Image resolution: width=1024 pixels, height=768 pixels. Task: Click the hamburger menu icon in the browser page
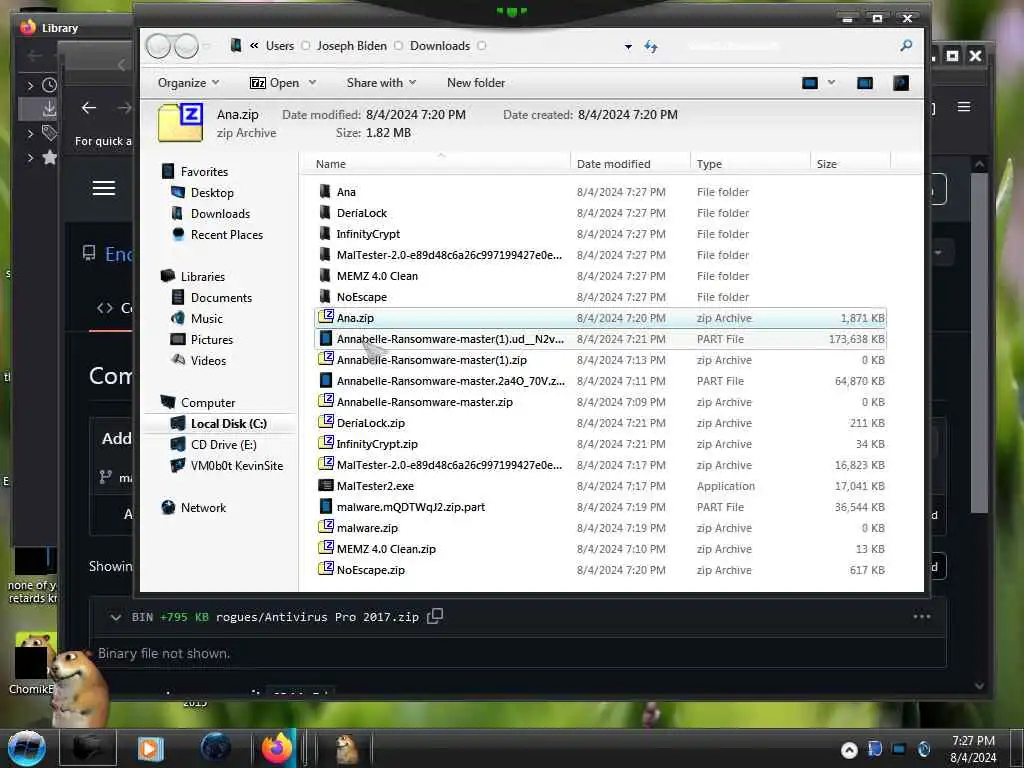(104, 188)
